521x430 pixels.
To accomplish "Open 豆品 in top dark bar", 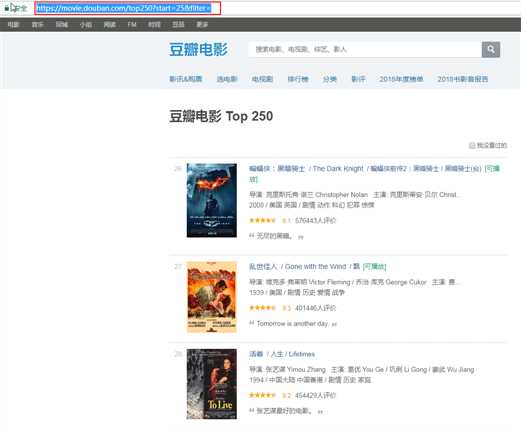I will 178,25.
